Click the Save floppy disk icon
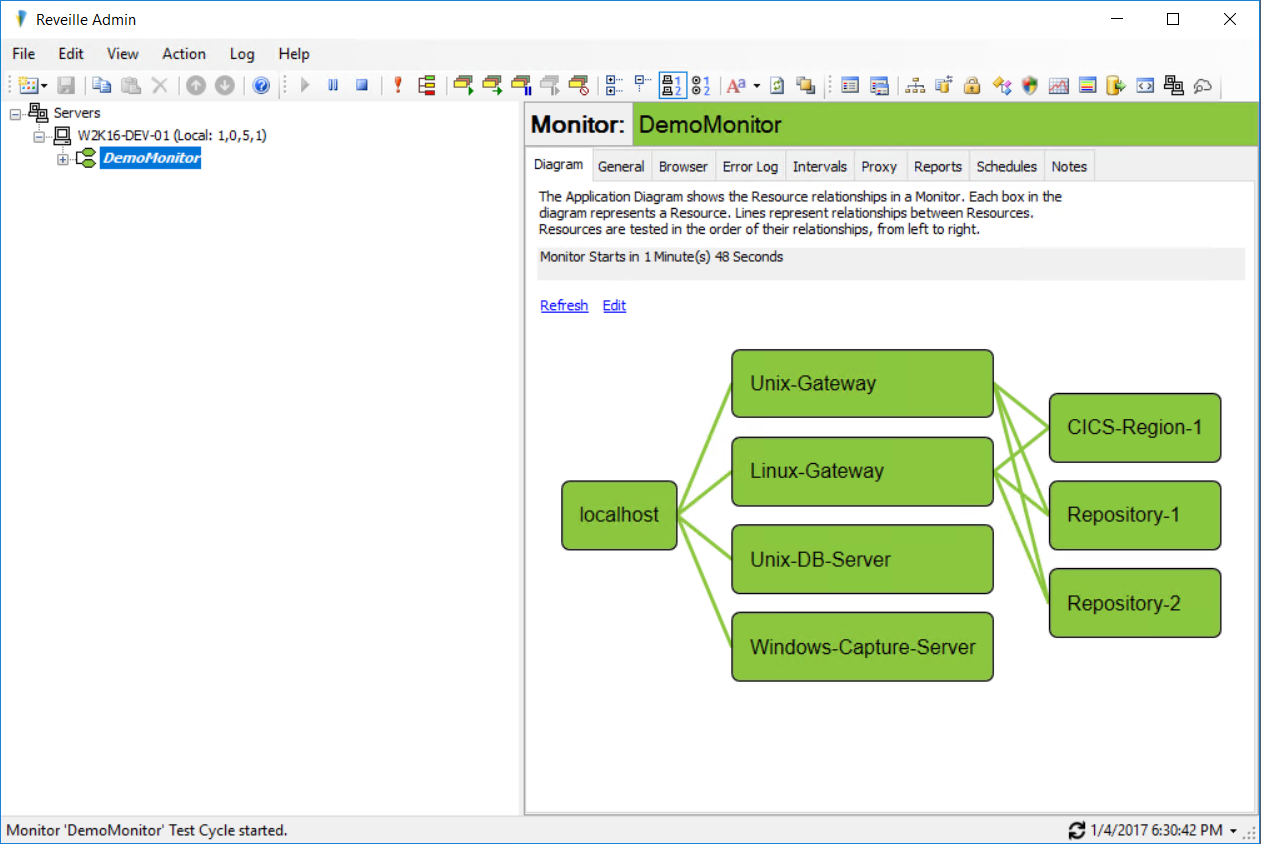 click(66, 86)
